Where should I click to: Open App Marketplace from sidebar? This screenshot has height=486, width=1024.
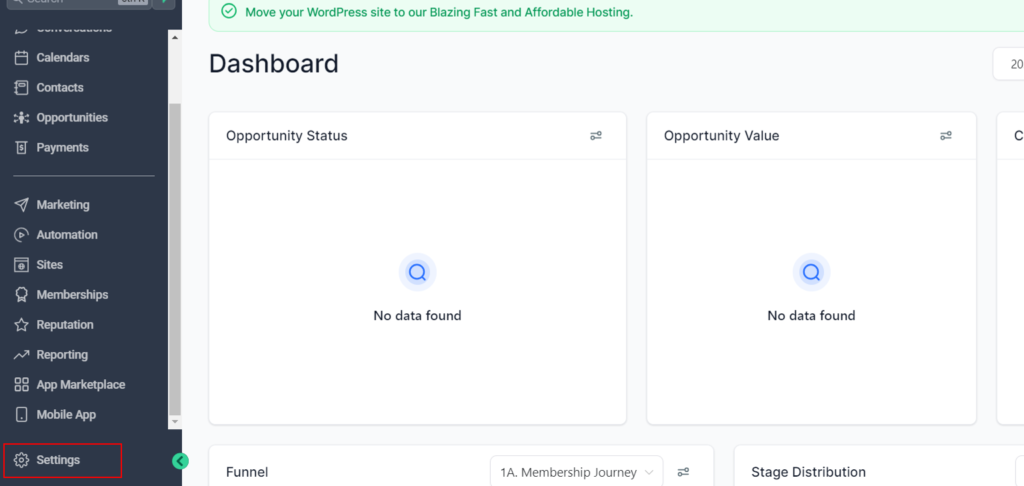click(x=80, y=385)
